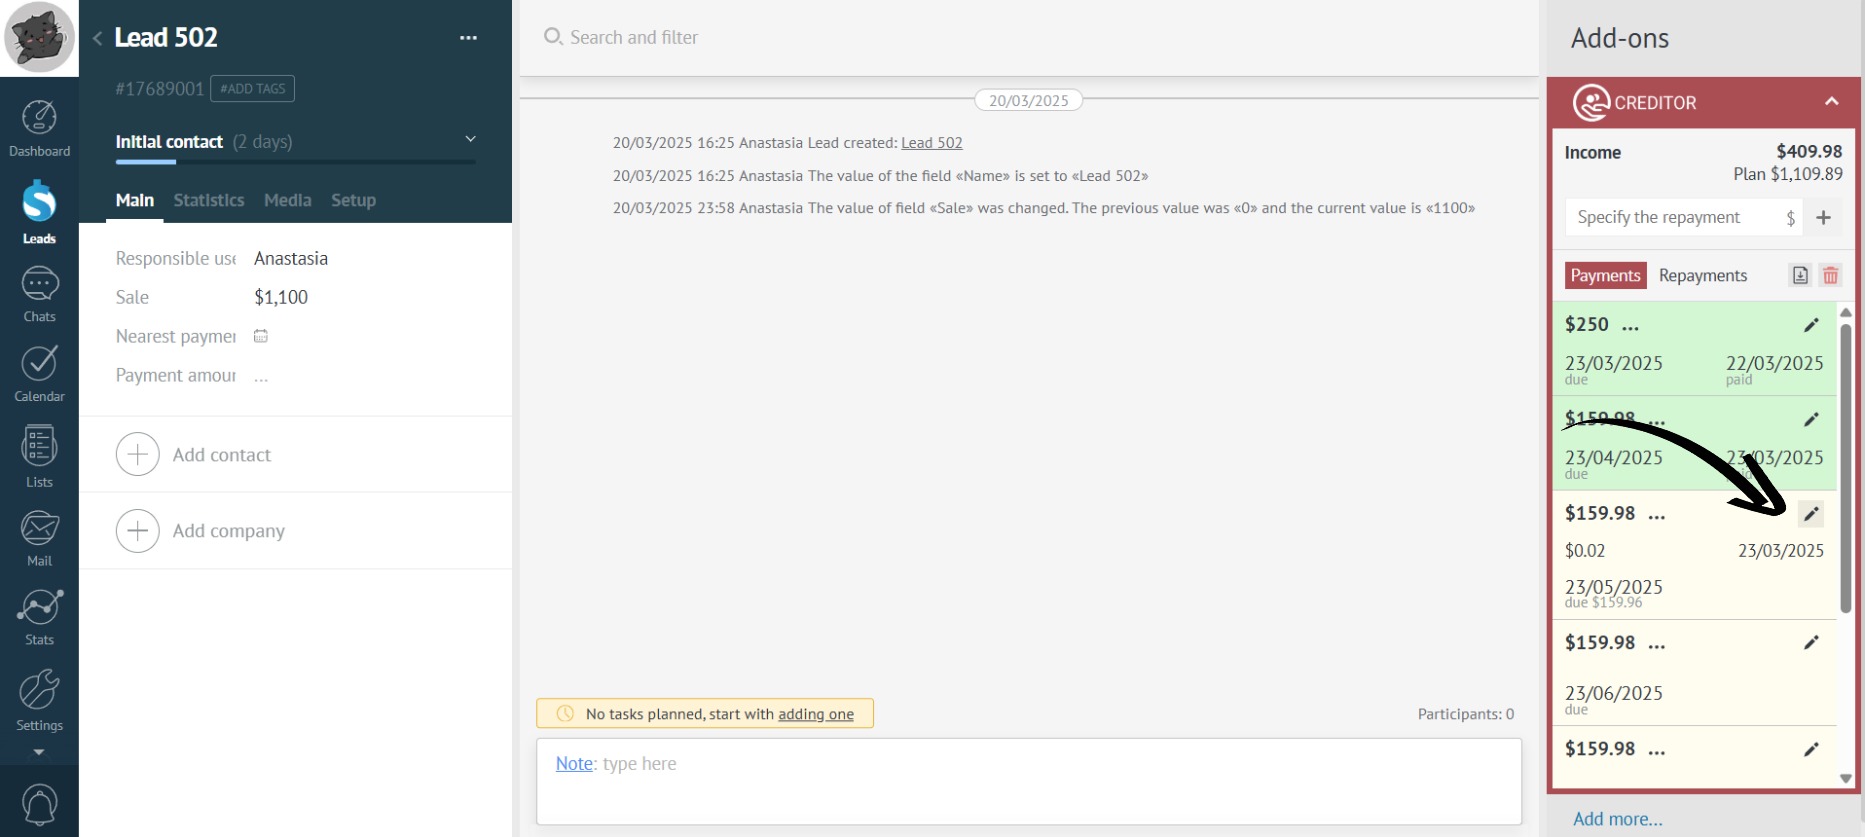This screenshot has height=837, width=1865.
Task: Expand more sidebar items below Settings
Action: (39, 752)
